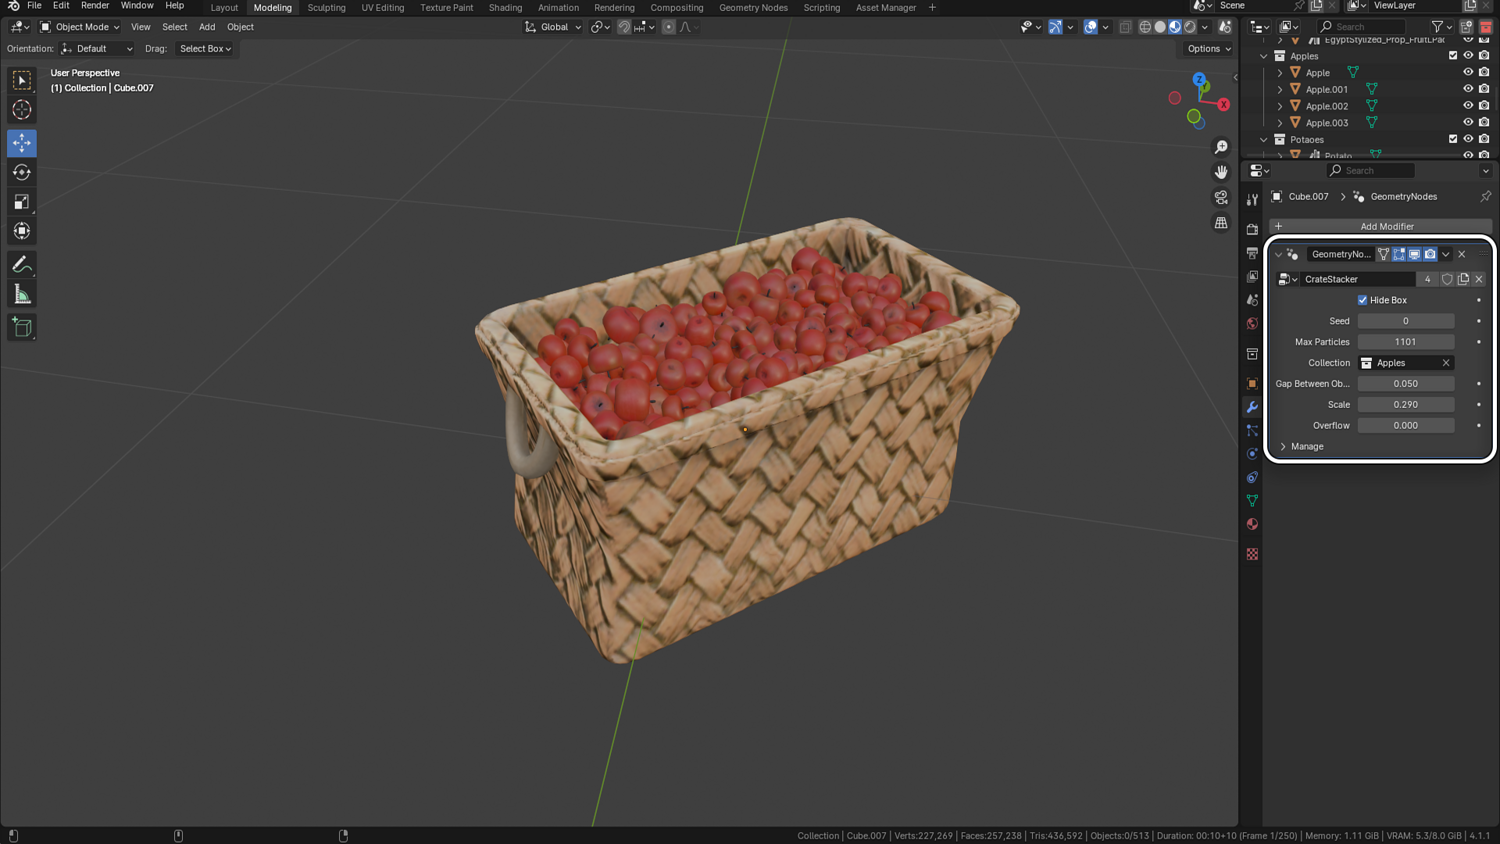
Task: Select the Select Box tool in the toolbar
Action: [22, 80]
